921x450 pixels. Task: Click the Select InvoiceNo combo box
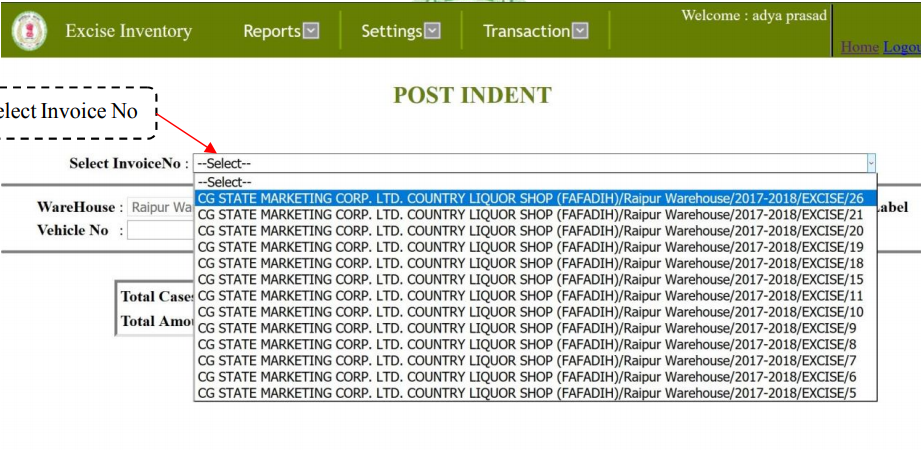coord(535,163)
